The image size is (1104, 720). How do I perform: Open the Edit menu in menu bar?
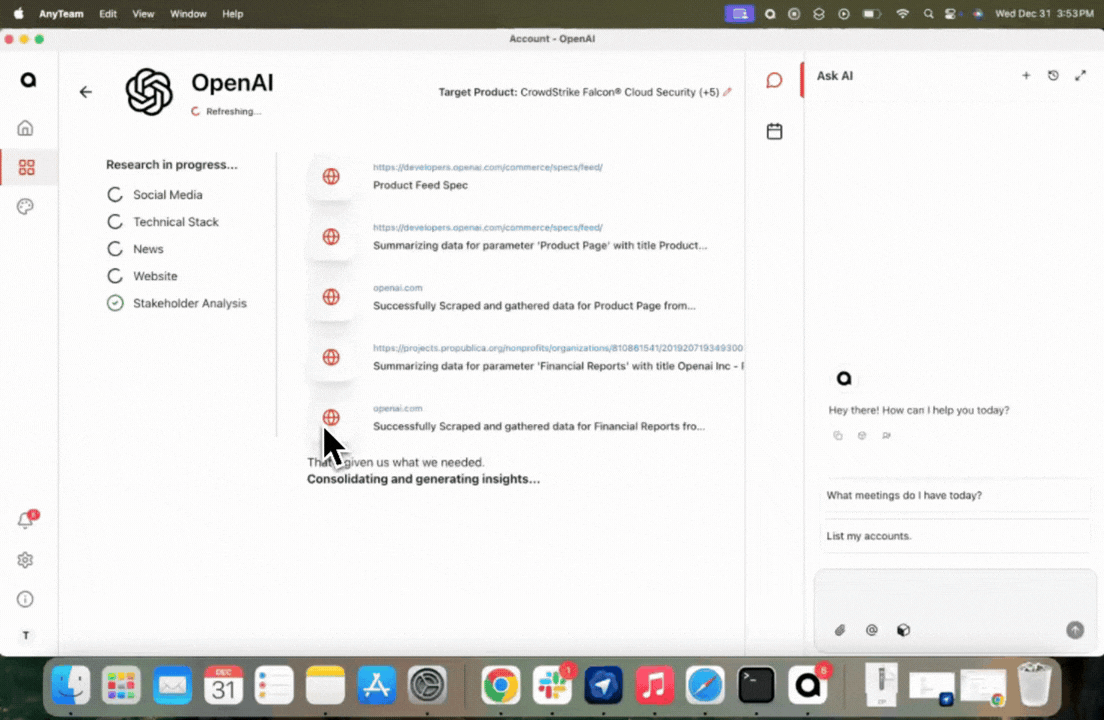(108, 14)
